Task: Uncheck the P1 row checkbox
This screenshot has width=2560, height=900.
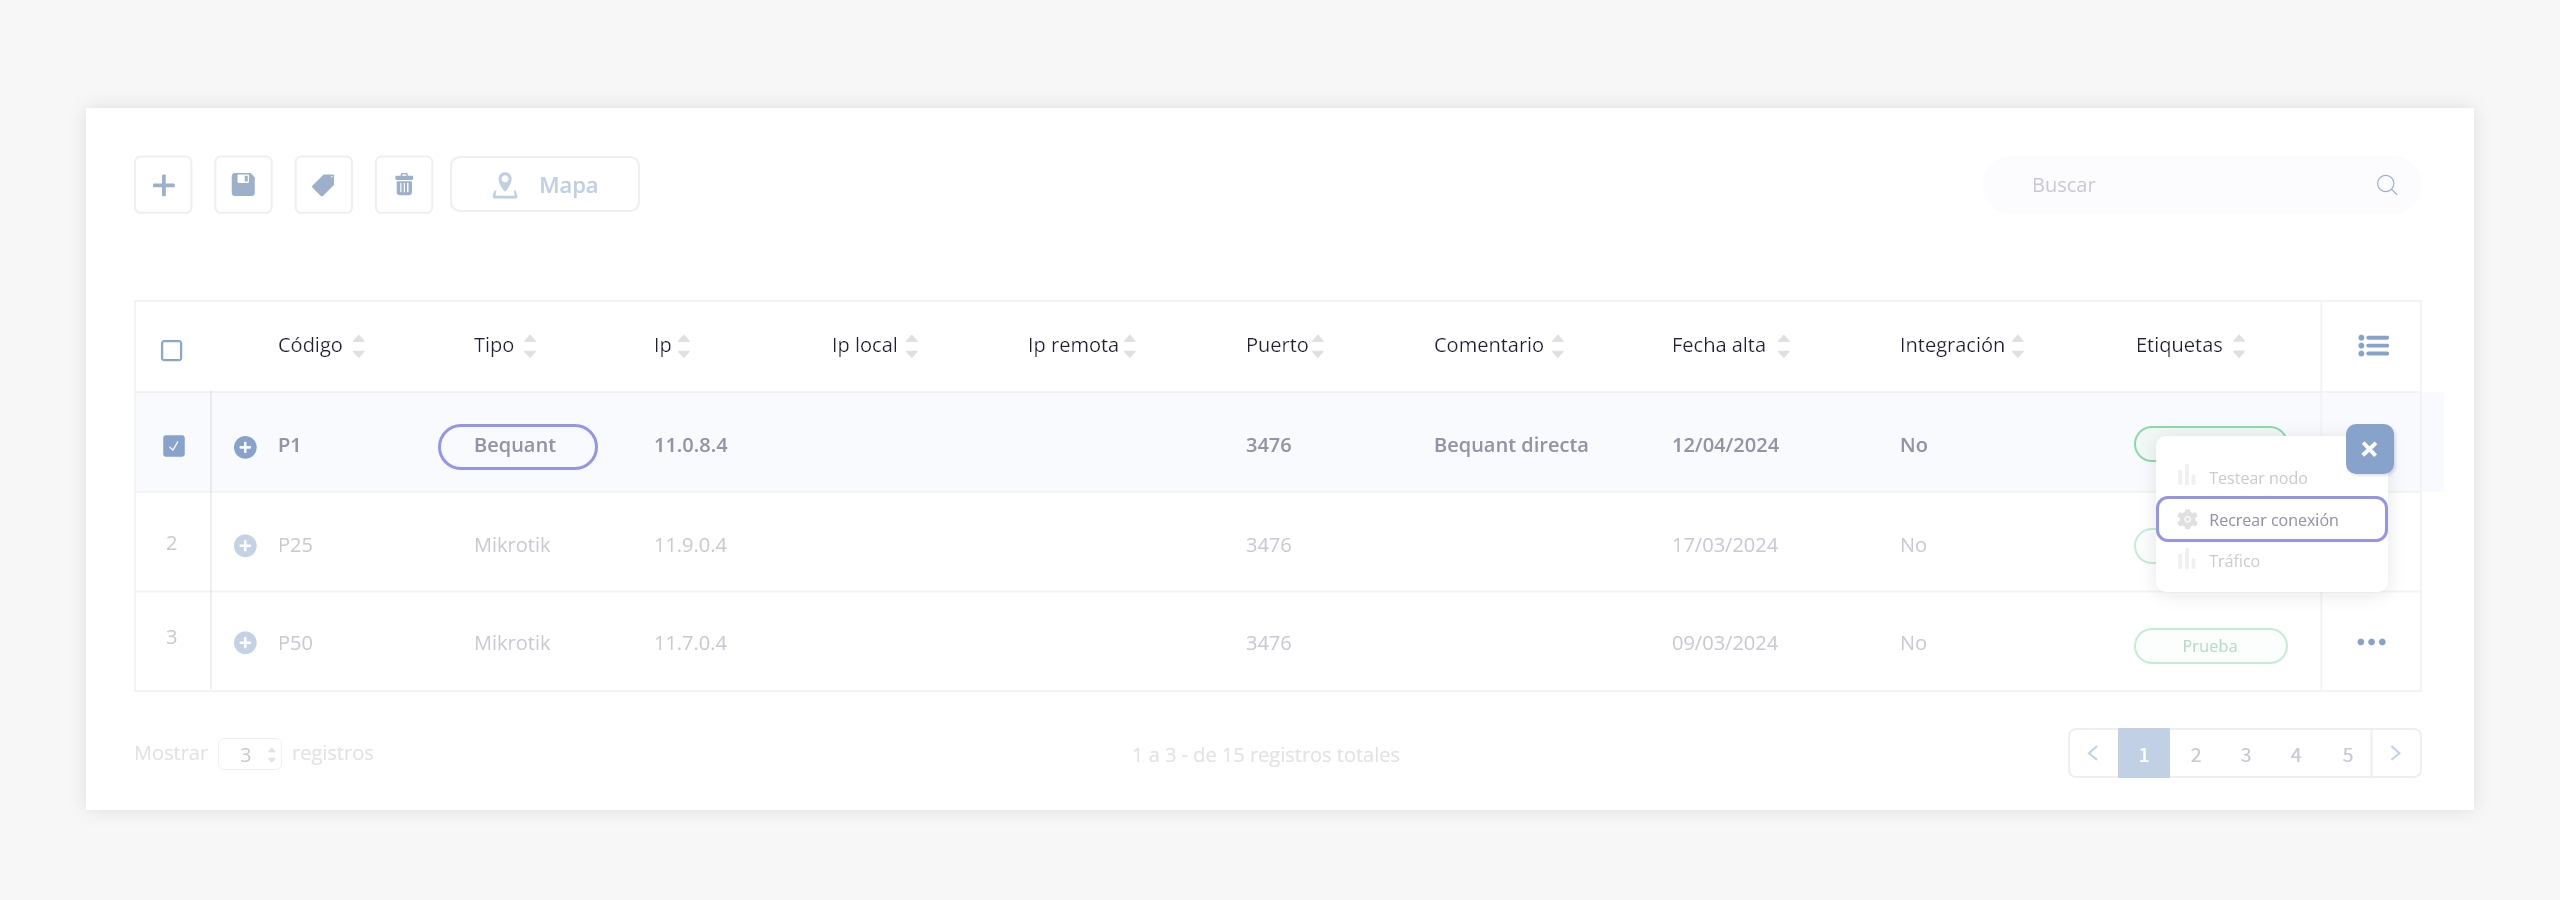Action: [174, 446]
